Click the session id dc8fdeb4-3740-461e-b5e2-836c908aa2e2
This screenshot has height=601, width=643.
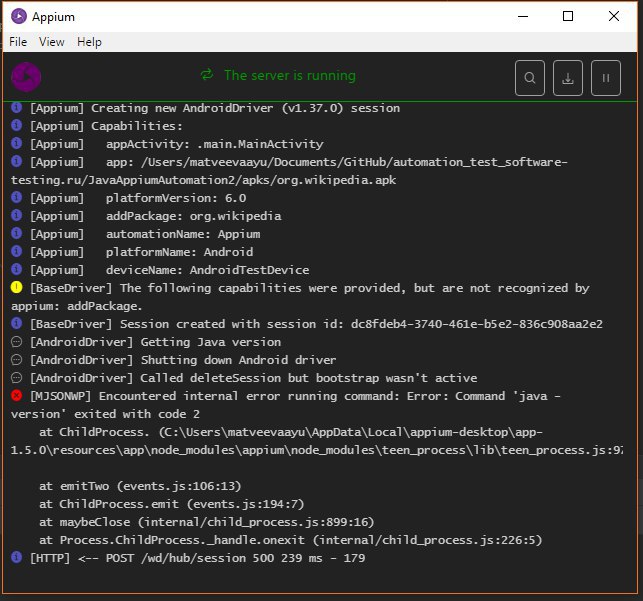pos(477,324)
